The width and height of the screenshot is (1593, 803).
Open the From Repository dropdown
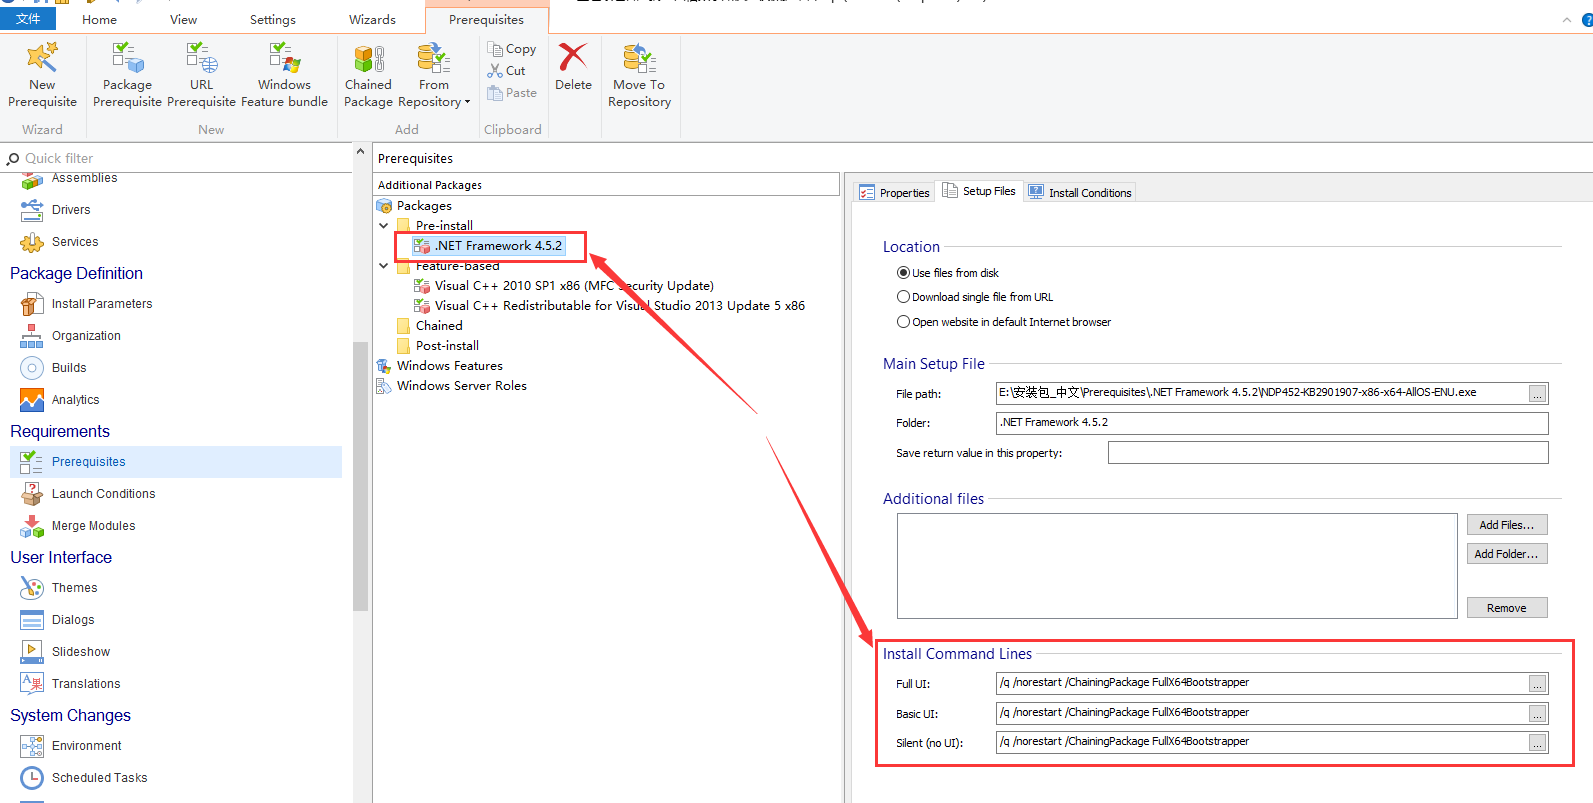click(433, 75)
